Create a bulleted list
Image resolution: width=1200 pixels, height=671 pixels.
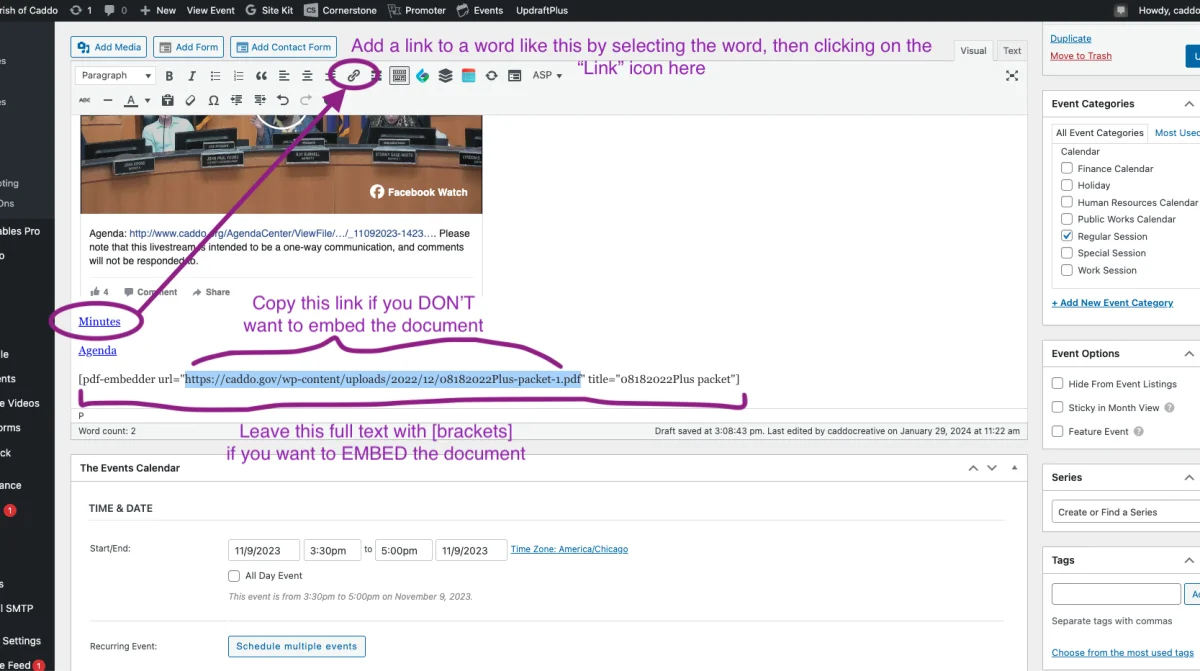point(215,76)
